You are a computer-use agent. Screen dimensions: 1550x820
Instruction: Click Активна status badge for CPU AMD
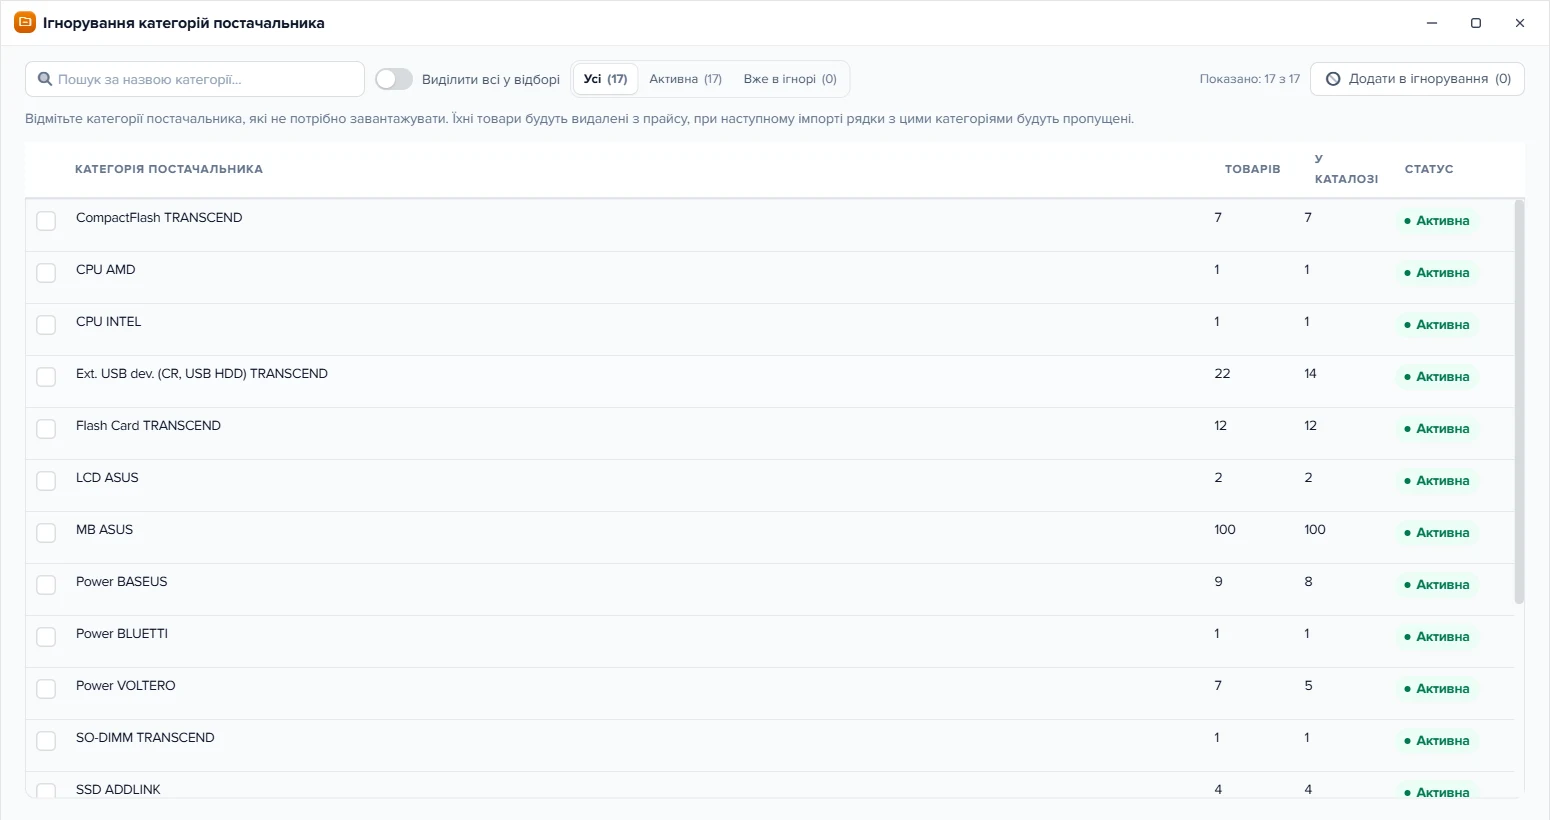tap(1437, 273)
